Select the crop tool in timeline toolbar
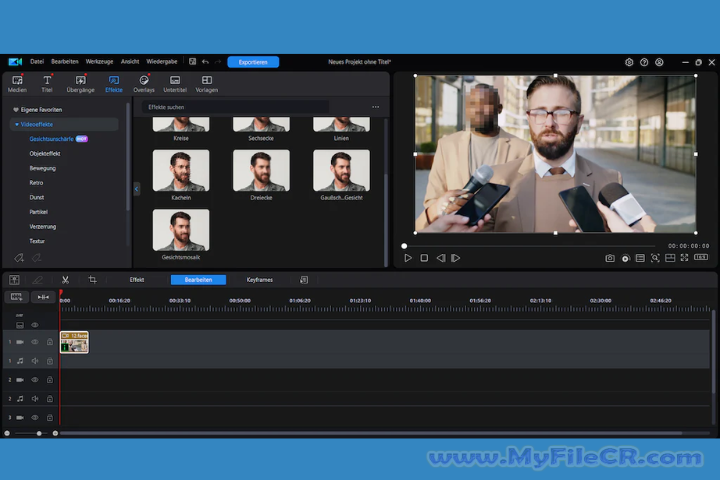The width and height of the screenshot is (720, 480). [x=92, y=280]
